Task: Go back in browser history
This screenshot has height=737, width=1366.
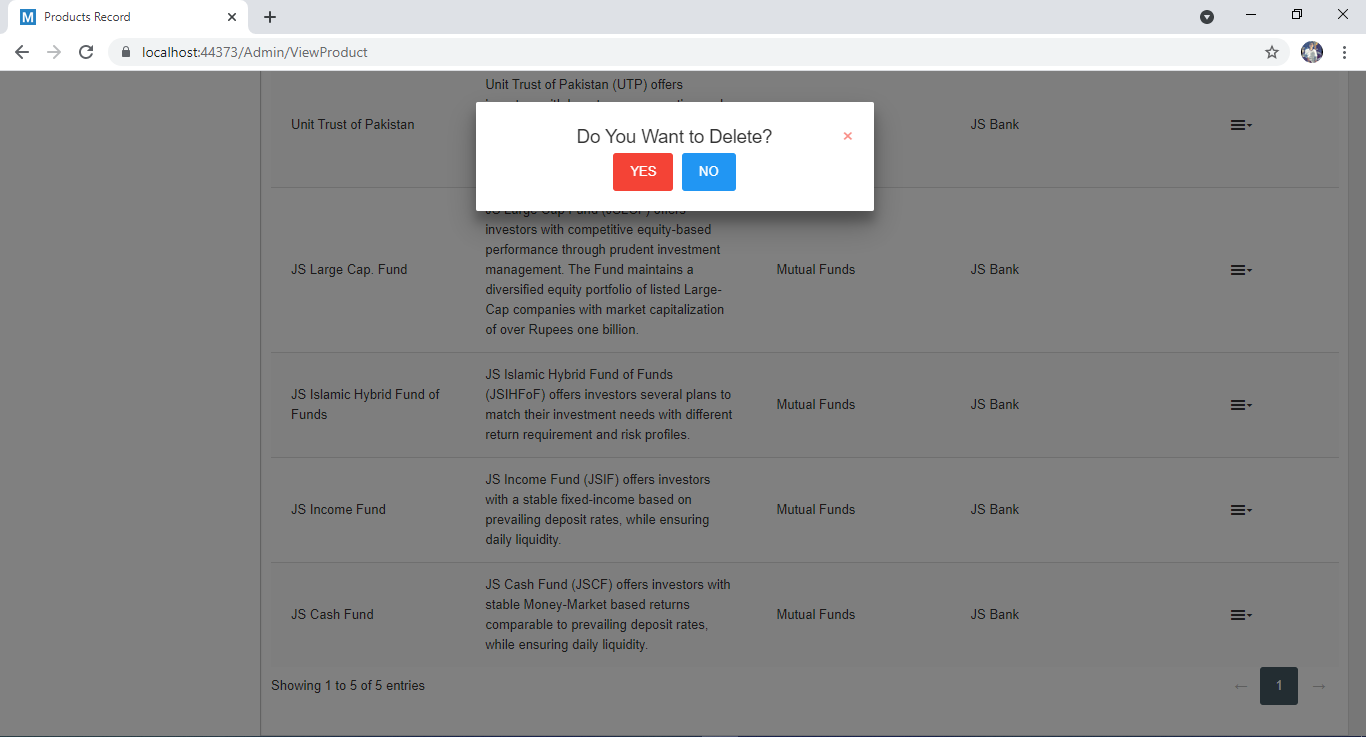Action: click(x=22, y=52)
